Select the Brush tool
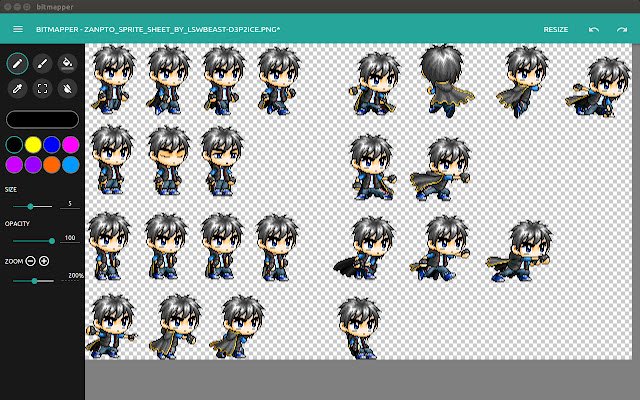Screen dimensions: 640x400 coord(42,63)
